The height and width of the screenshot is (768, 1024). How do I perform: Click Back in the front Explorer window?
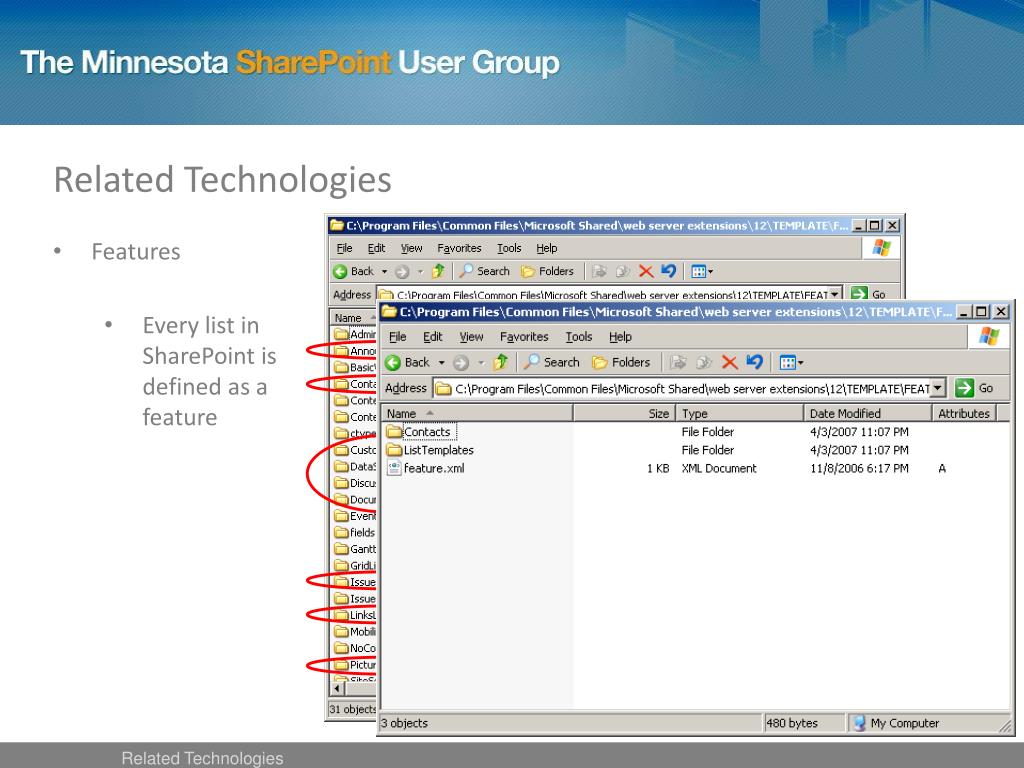[408, 362]
